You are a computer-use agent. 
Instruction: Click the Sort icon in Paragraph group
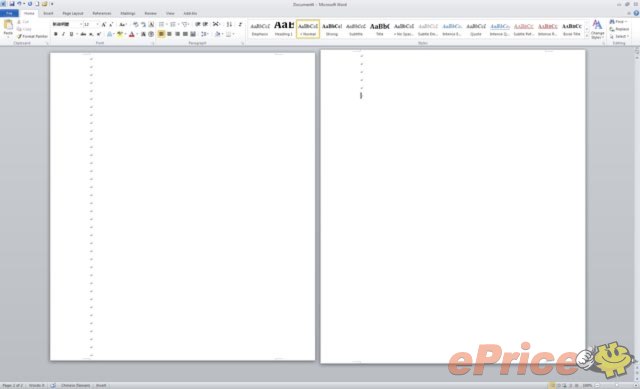pos(229,24)
